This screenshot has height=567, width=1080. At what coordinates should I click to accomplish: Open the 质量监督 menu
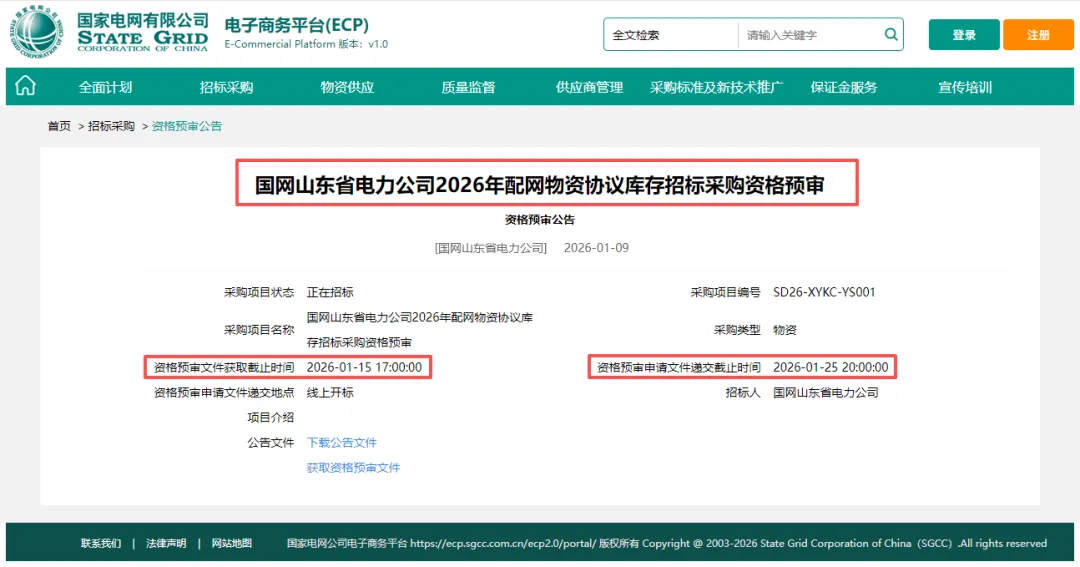468,87
